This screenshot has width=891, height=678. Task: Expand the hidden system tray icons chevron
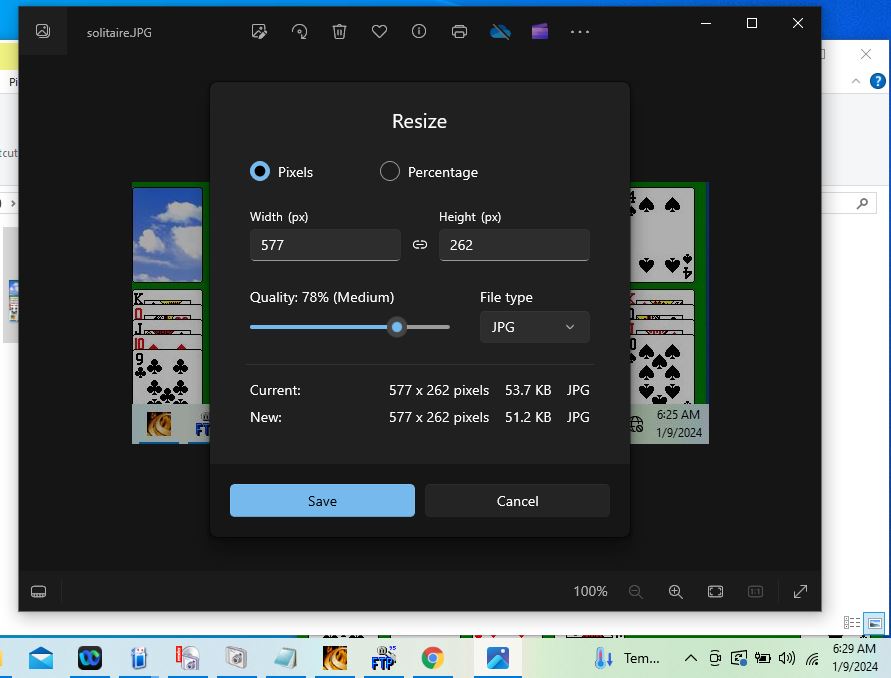point(690,658)
